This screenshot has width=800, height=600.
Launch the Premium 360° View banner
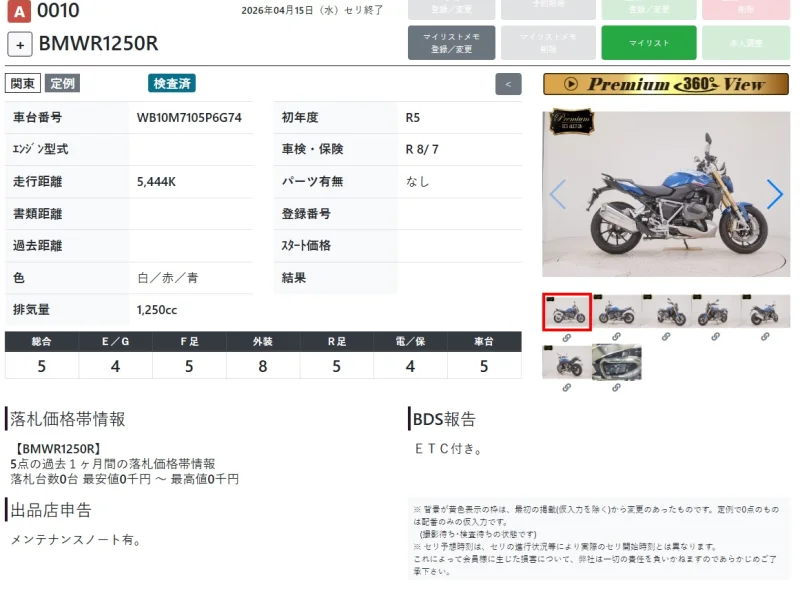666,84
